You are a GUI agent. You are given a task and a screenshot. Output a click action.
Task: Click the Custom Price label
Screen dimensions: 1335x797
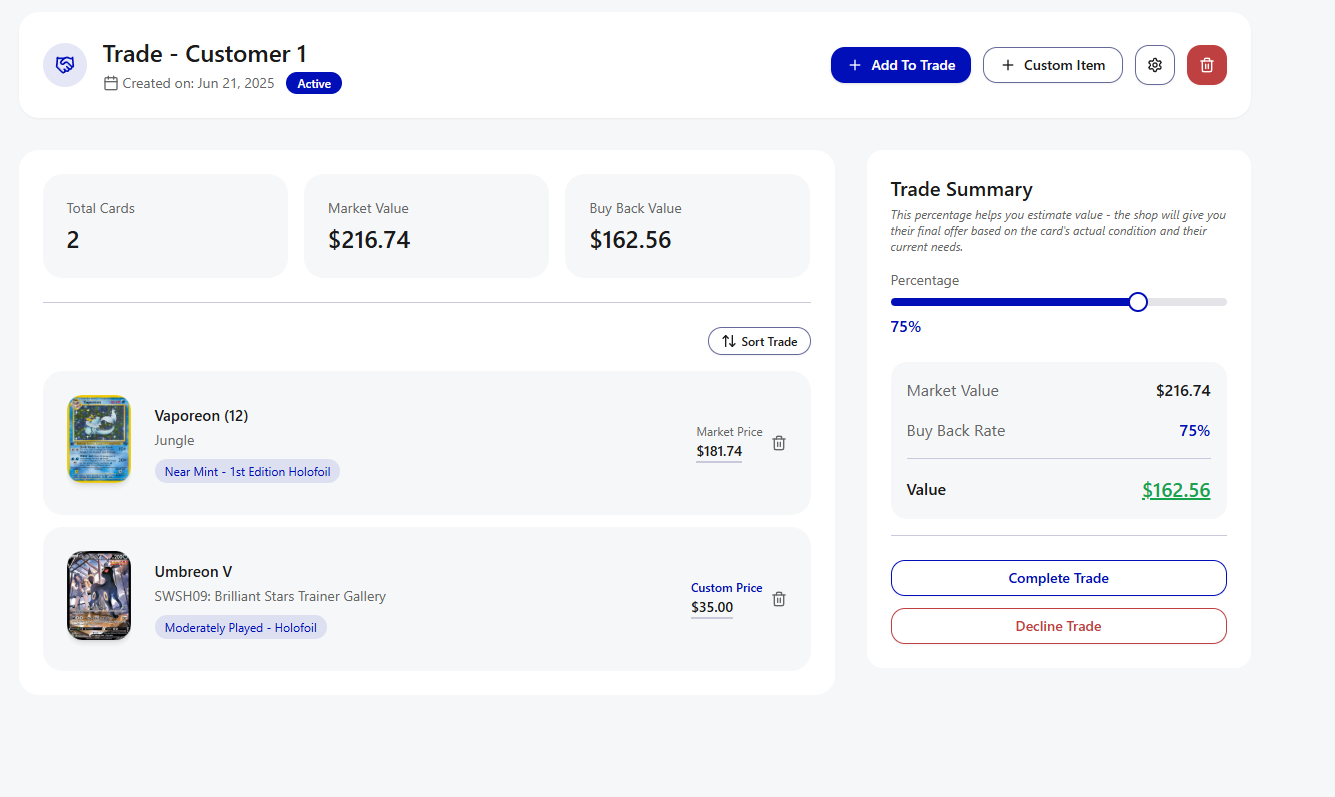coord(727,588)
